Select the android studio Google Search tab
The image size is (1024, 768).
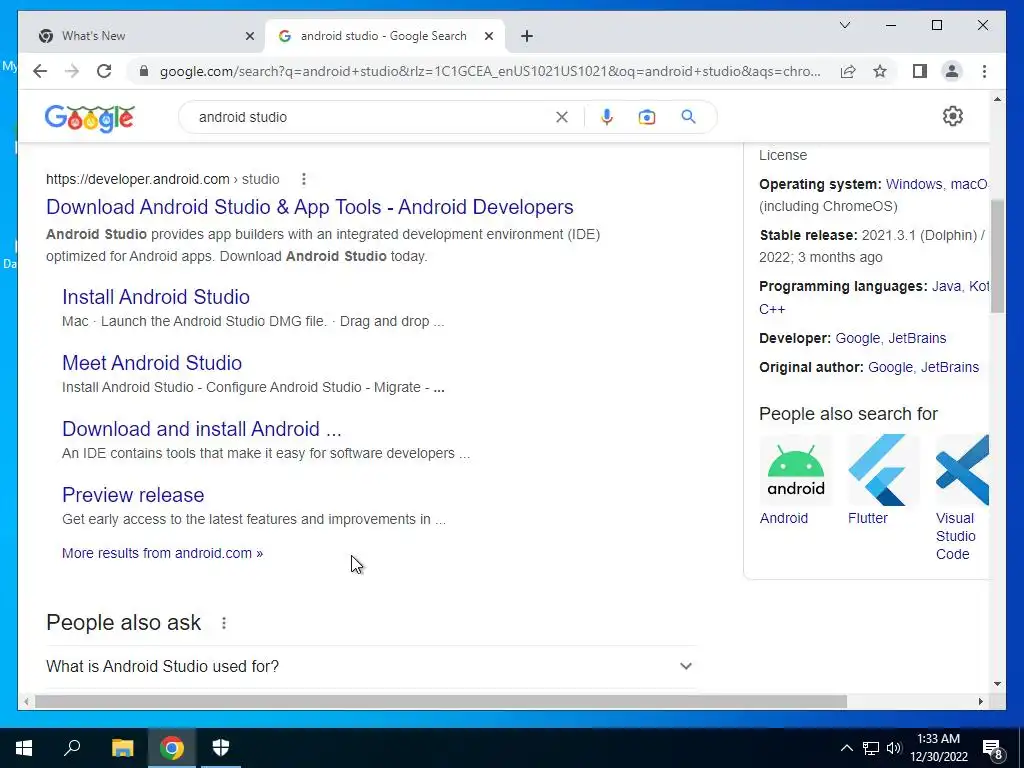point(385,36)
